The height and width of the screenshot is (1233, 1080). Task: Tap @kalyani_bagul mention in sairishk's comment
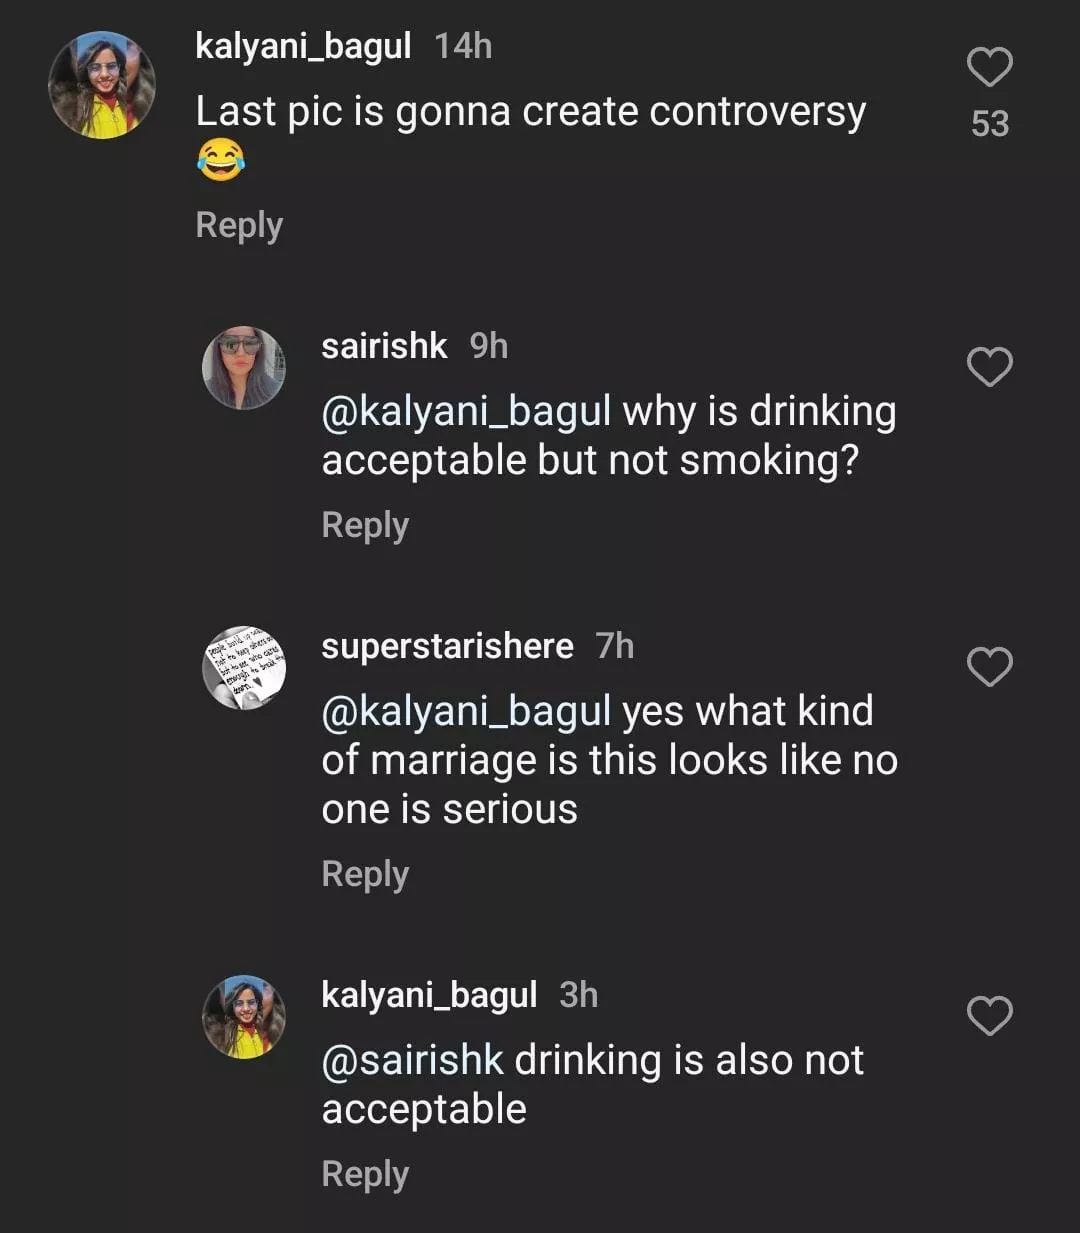tap(466, 412)
